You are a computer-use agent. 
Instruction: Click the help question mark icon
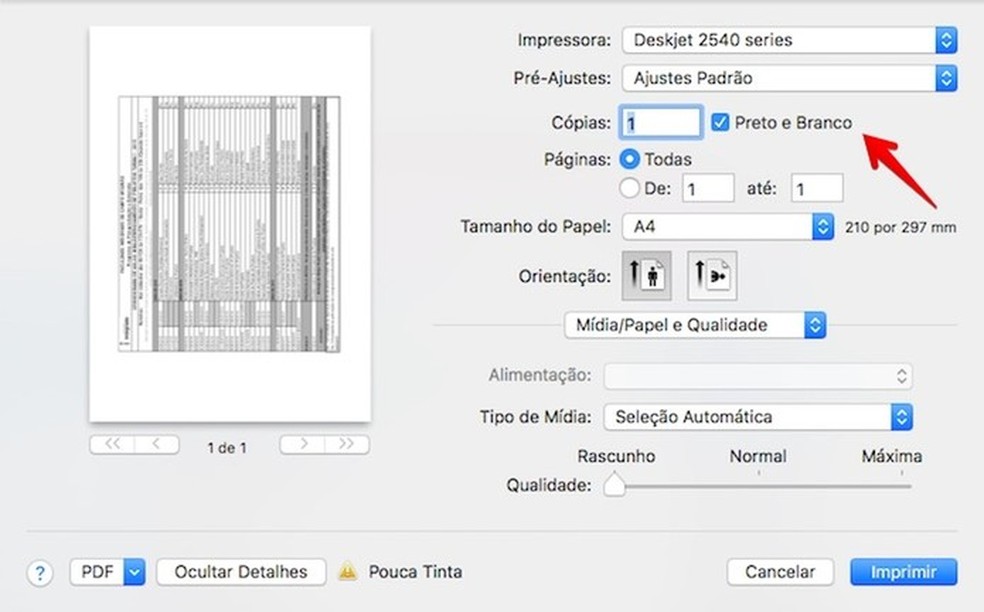(39, 573)
